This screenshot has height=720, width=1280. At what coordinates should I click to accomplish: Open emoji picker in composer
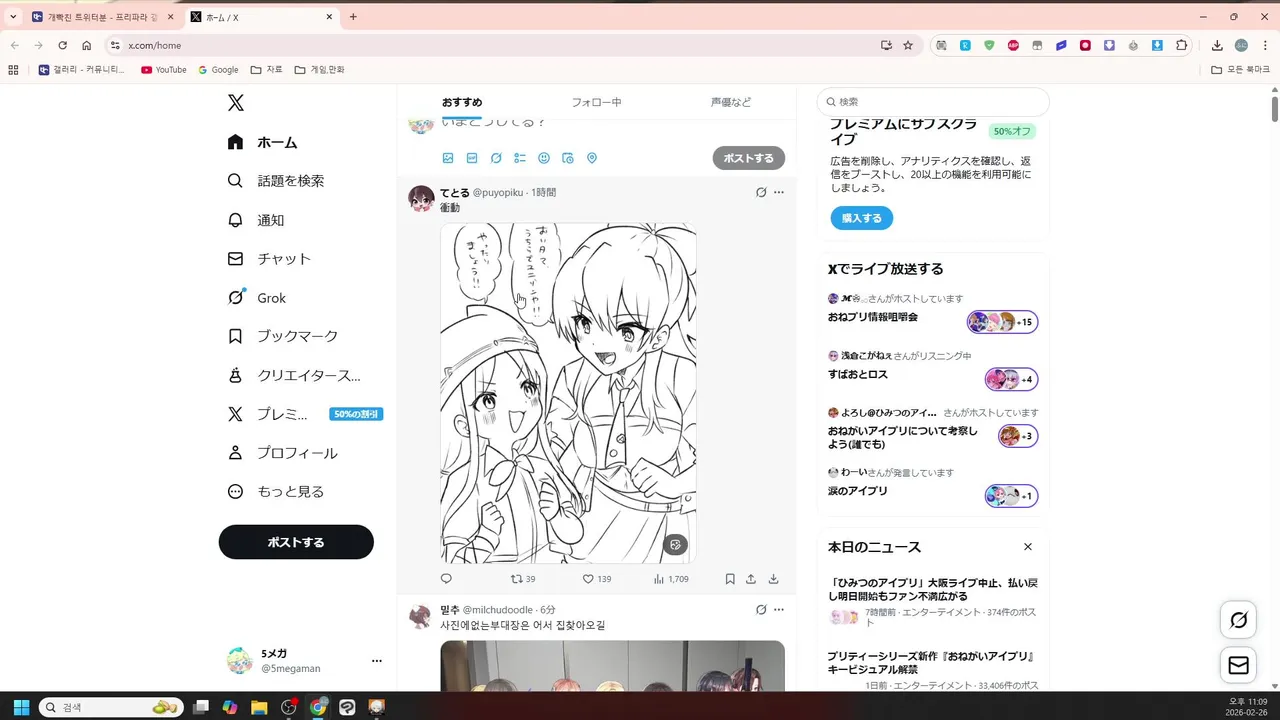[x=544, y=158]
